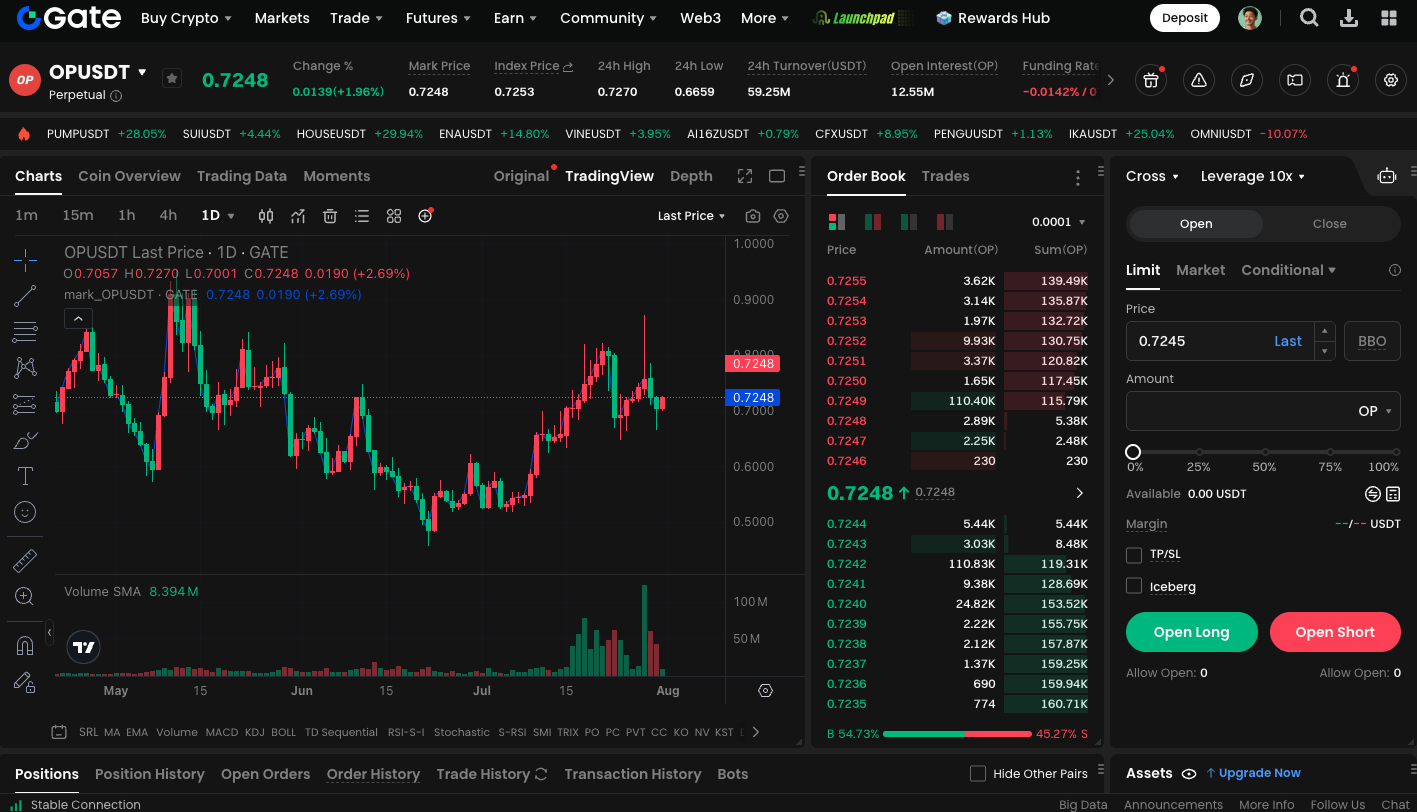Change candlestick chart type
The width and height of the screenshot is (1417, 812).
[266, 216]
